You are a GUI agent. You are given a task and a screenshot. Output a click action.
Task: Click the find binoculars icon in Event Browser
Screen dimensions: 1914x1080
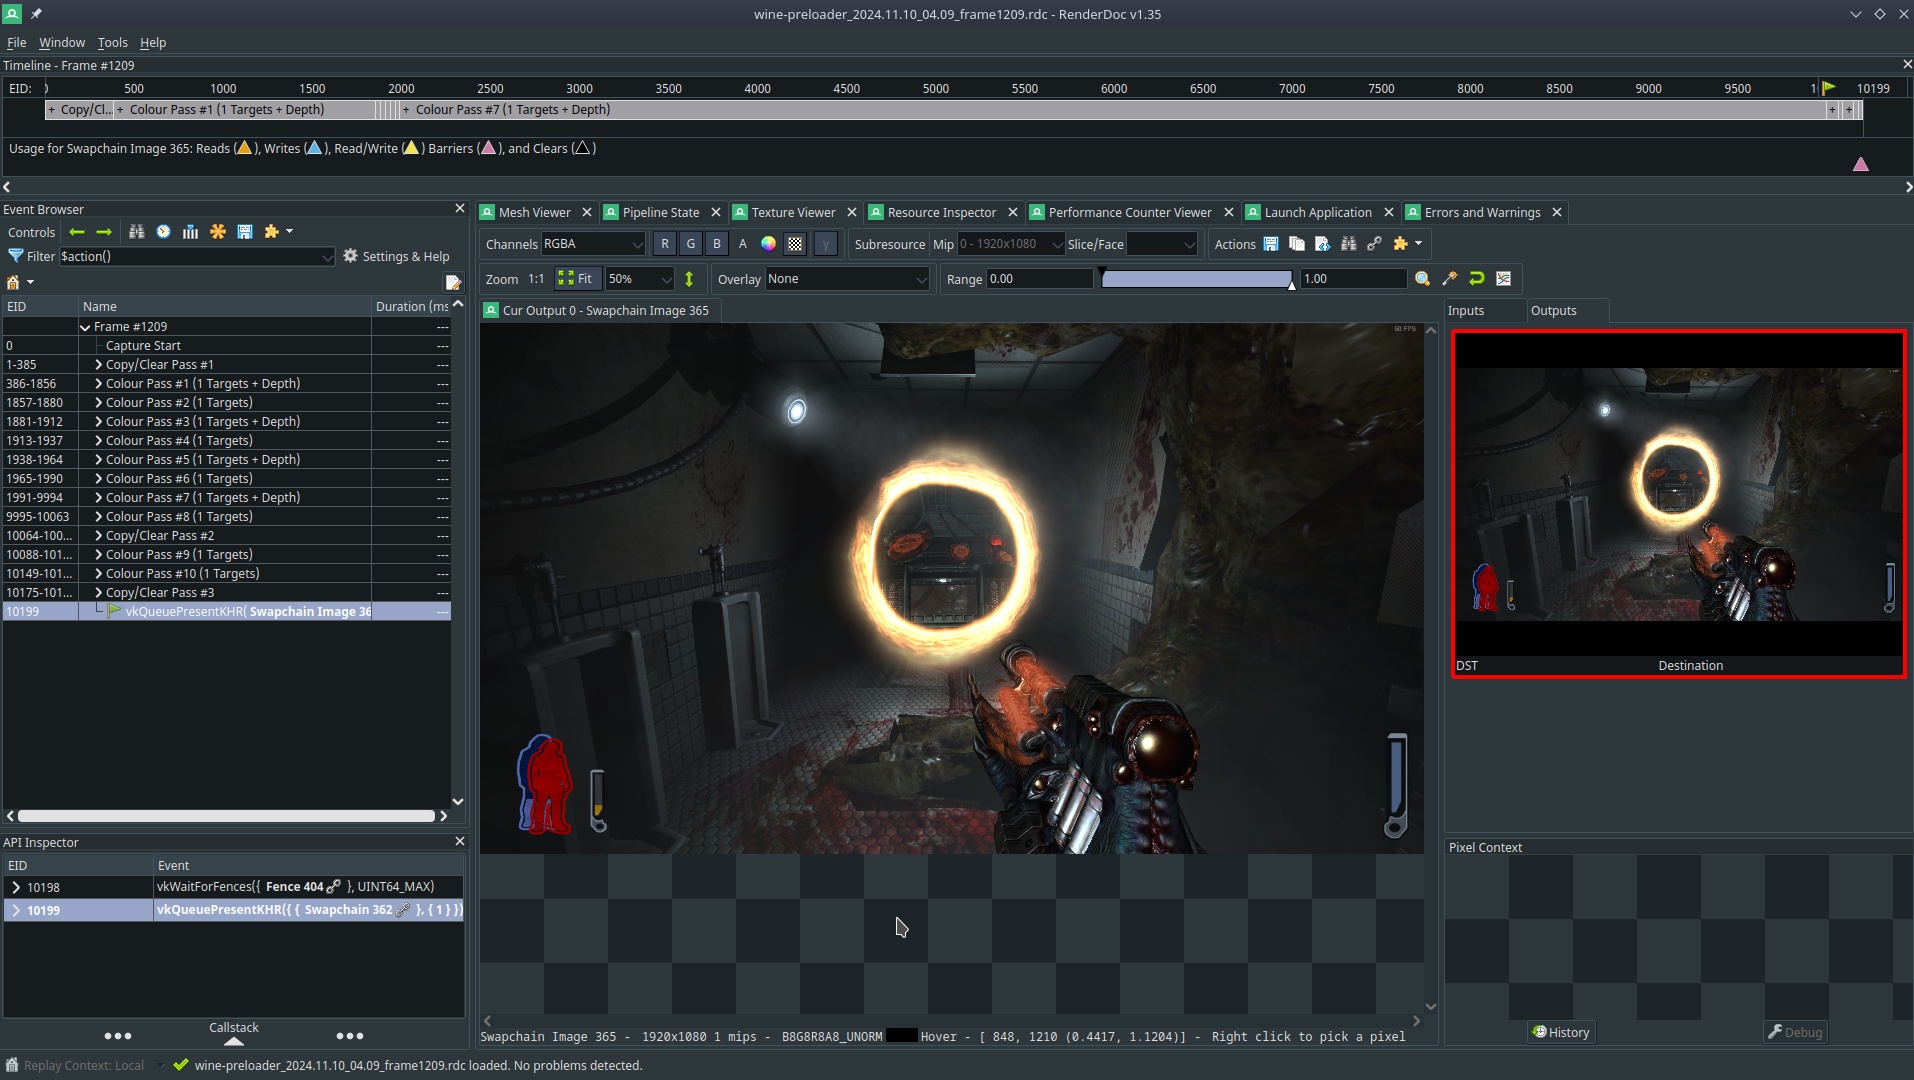tap(137, 232)
